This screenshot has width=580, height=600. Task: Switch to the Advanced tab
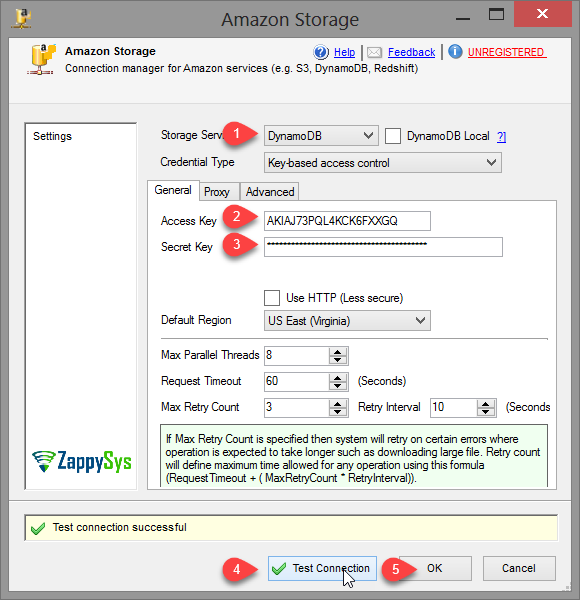click(270, 192)
